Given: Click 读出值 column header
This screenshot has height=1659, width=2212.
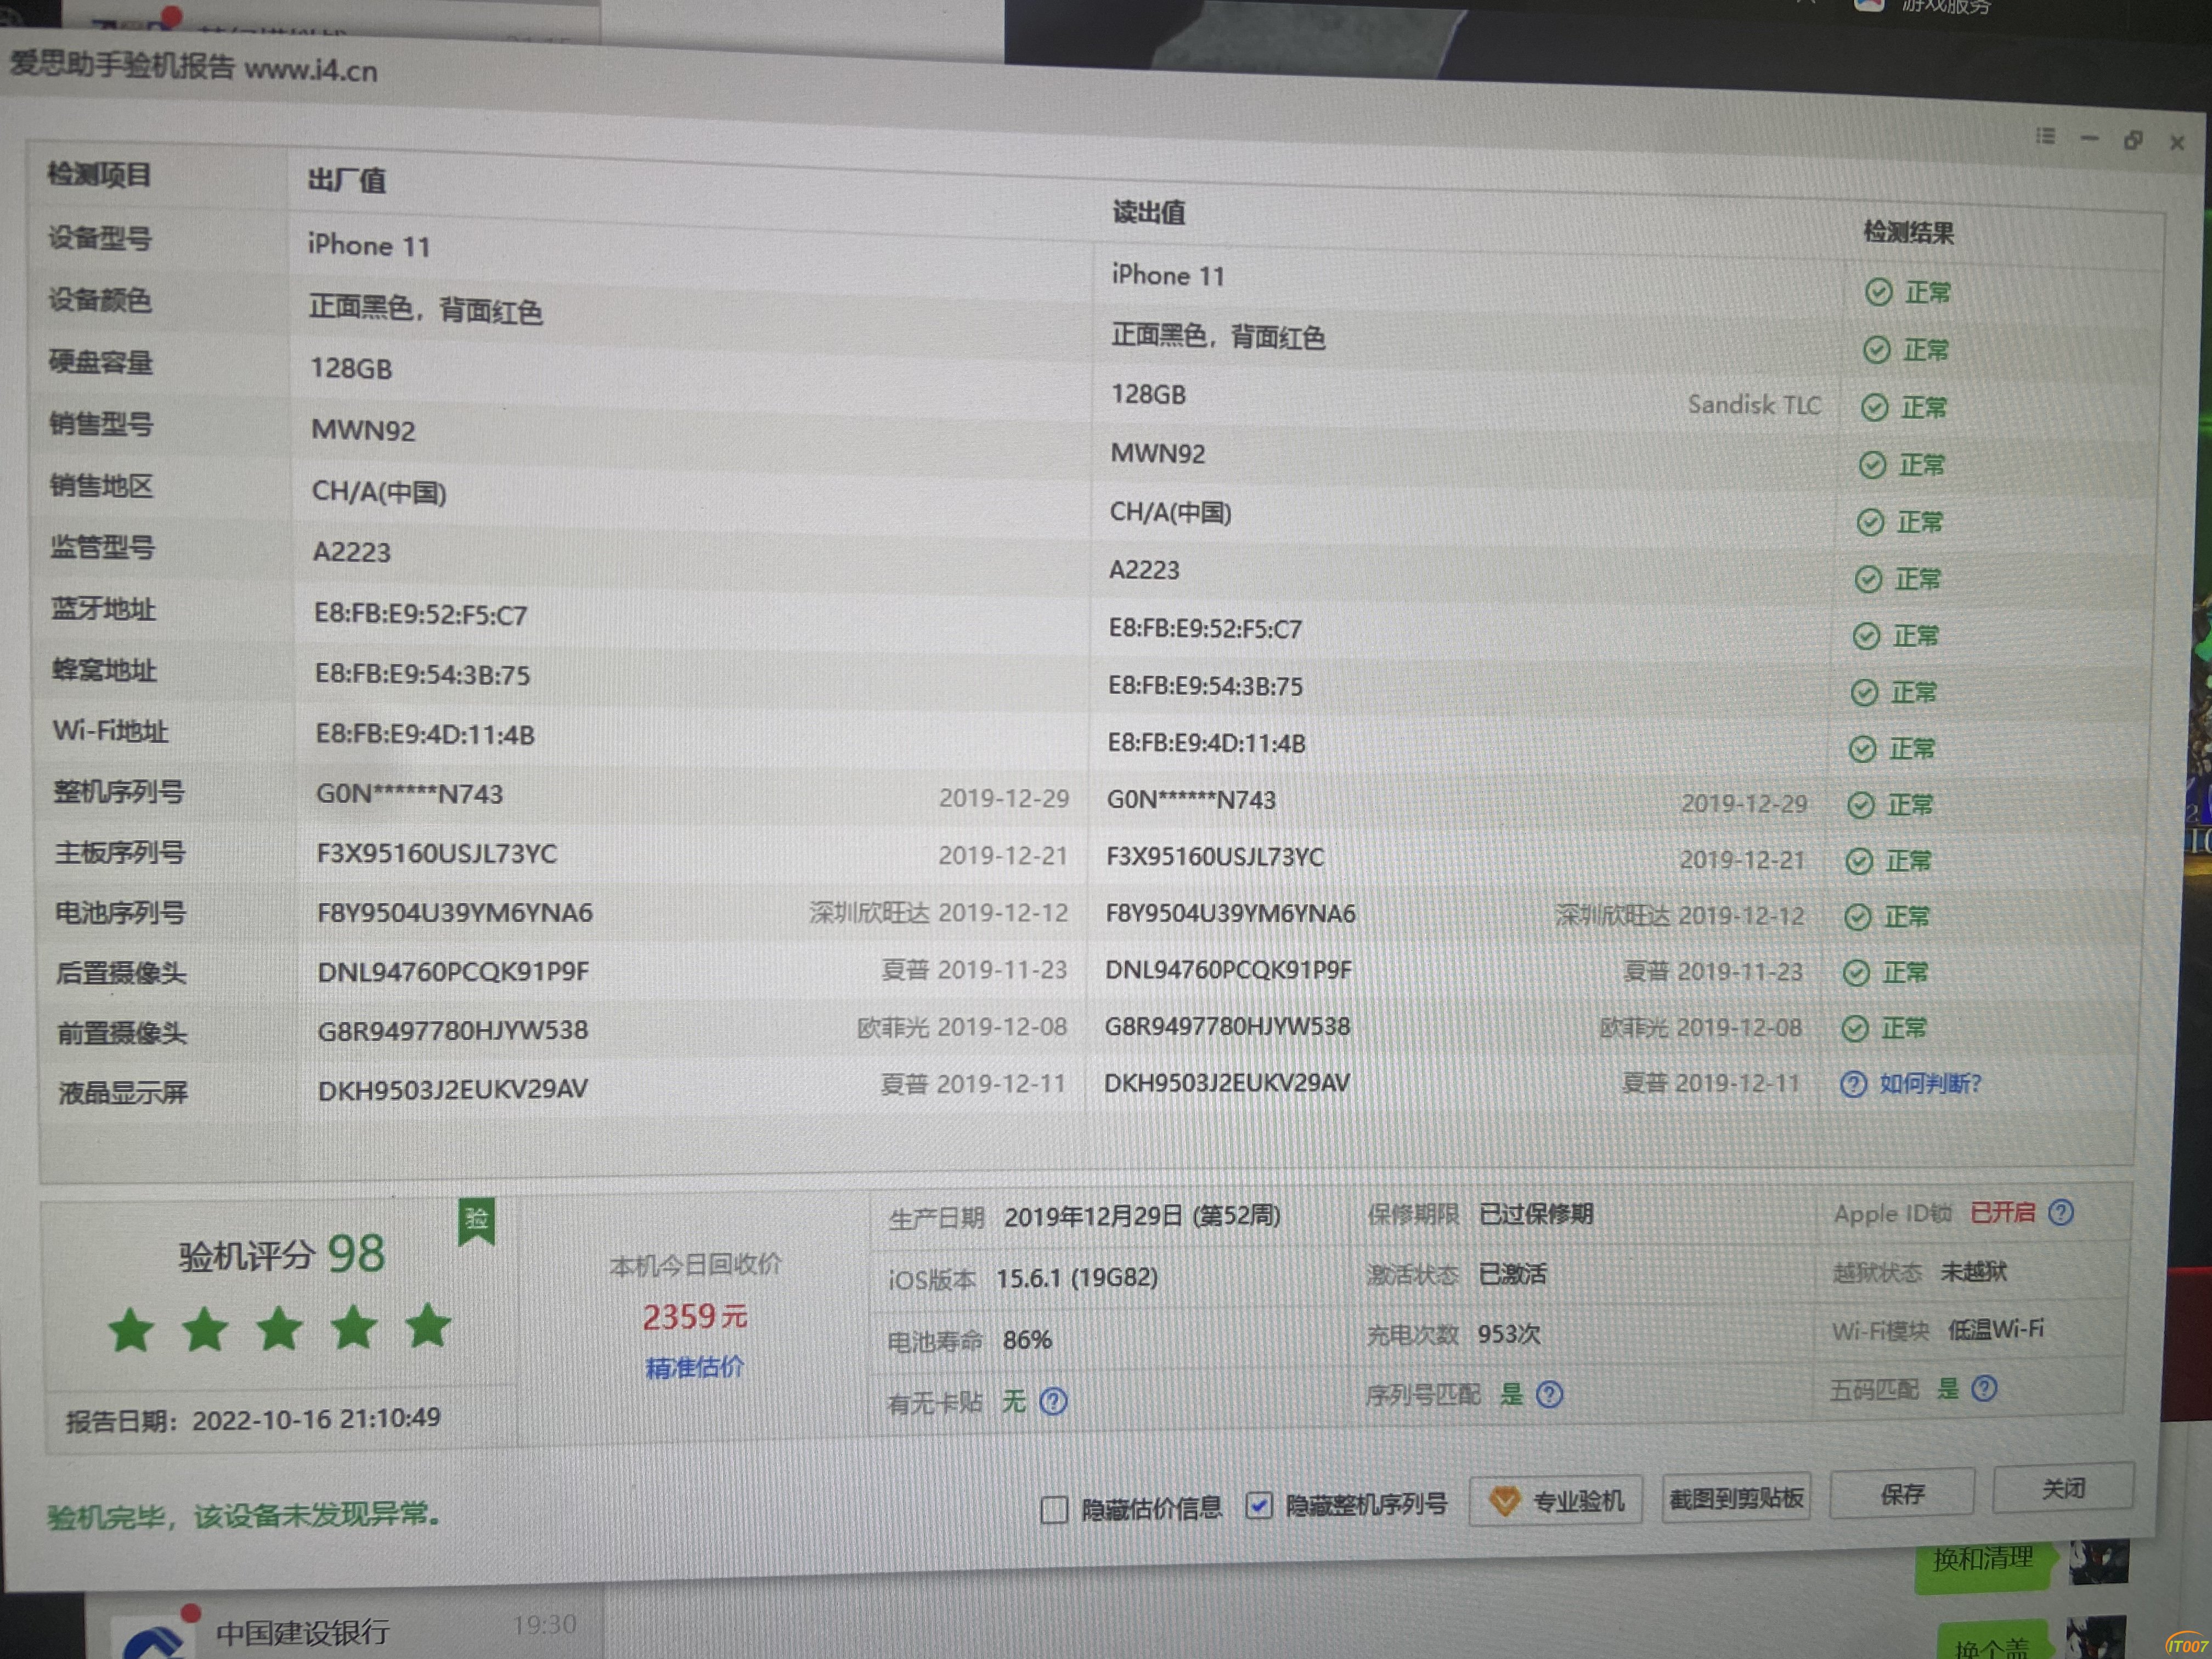Looking at the screenshot, I should 1149,212.
